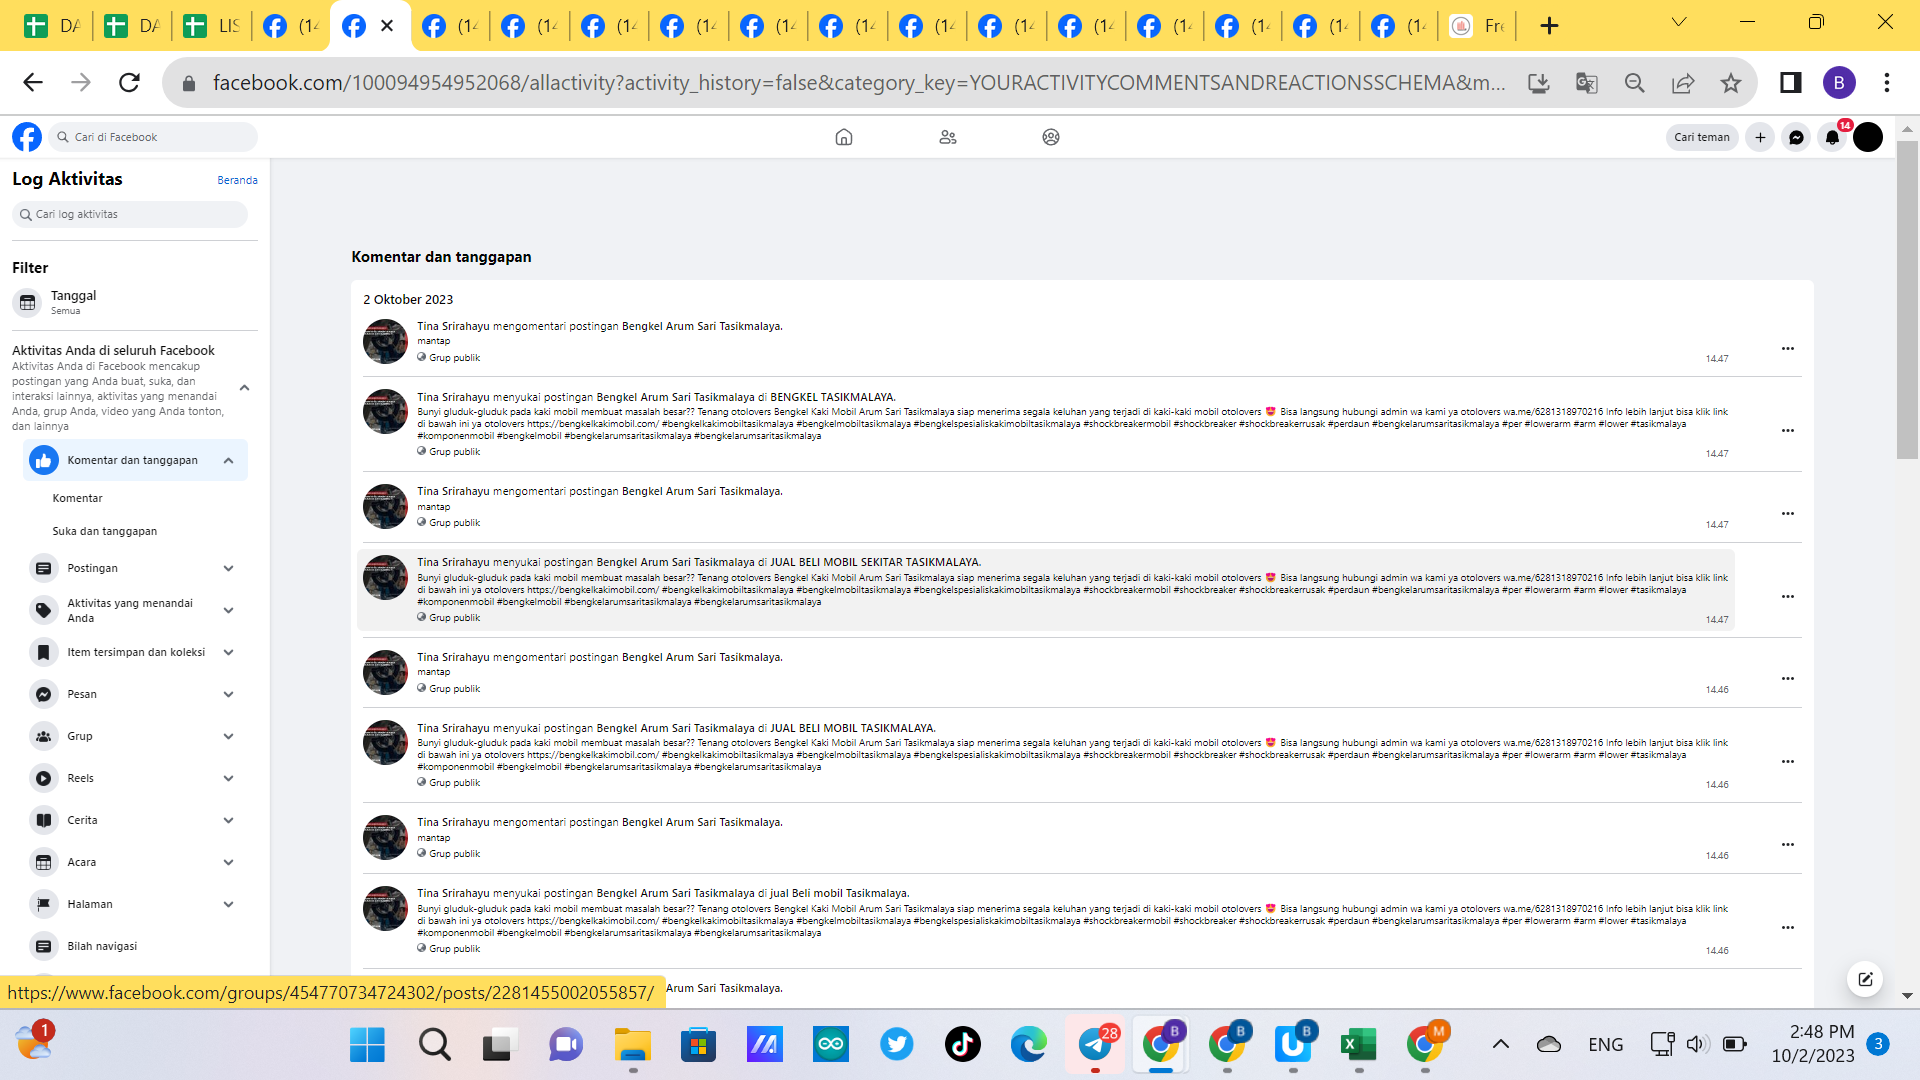Open the Friends icon in top navigation
Viewport: 1920px width, 1080px height.
pos(948,137)
